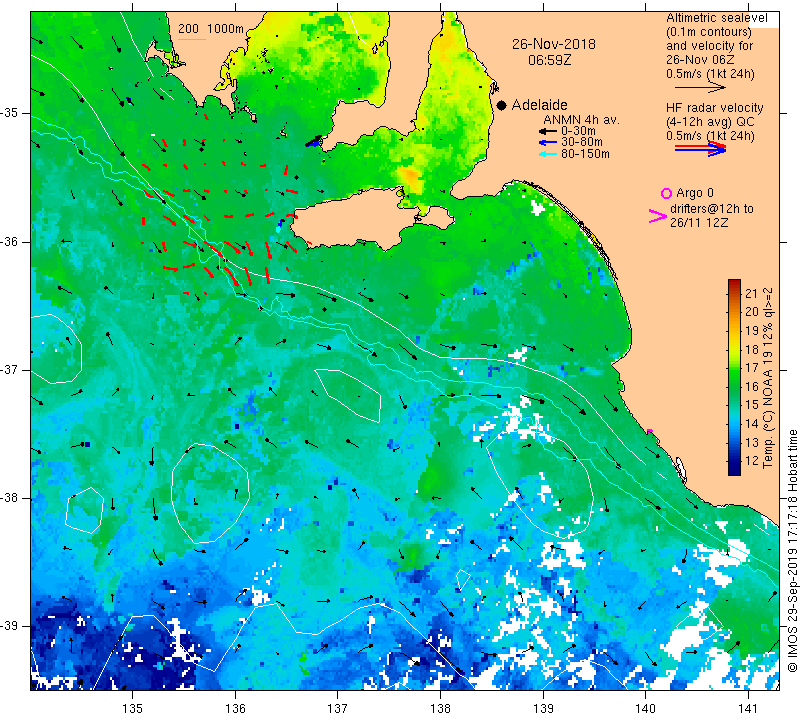Screen dimensions: 800x720
Task: Click the 'ANMN 4h av.' legend heading
Action: coord(581,120)
